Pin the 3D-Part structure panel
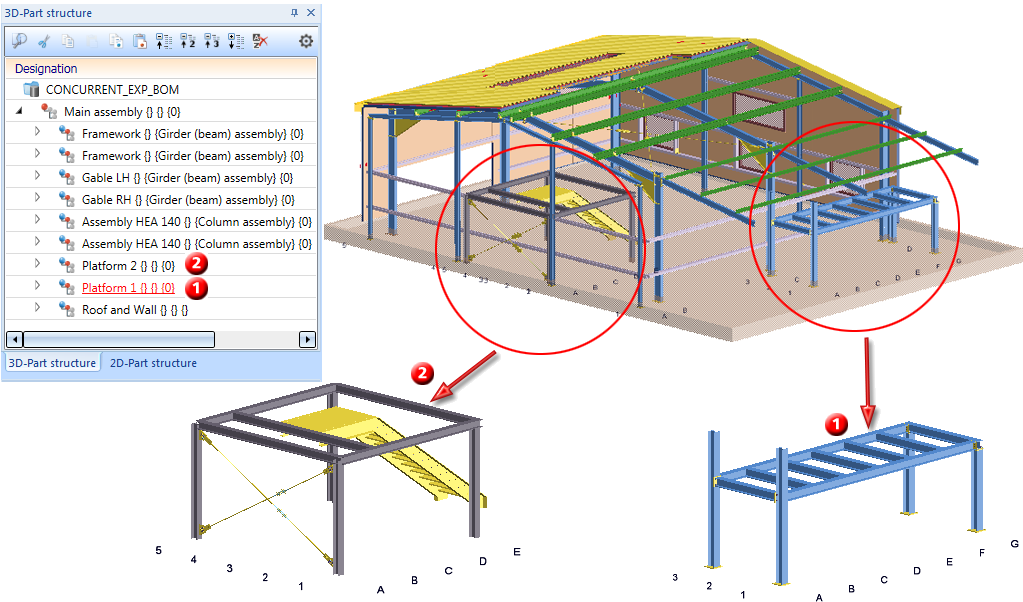This screenshot has width=1023, height=602. pos(294,12)
